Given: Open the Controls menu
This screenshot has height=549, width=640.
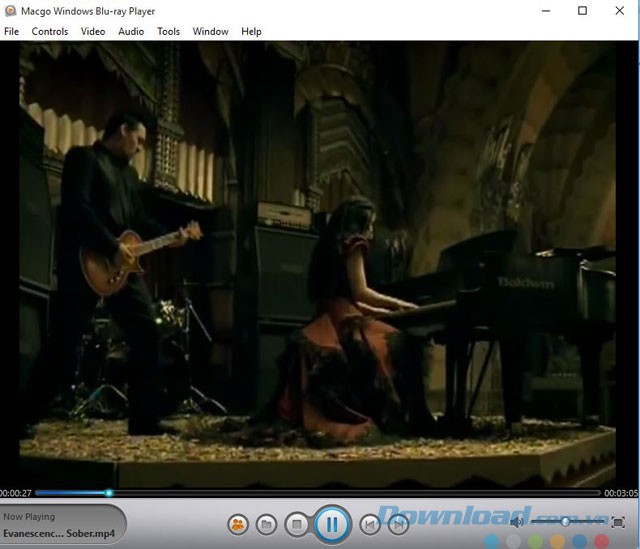Looking at the screenshot, I should coord(50,31).
